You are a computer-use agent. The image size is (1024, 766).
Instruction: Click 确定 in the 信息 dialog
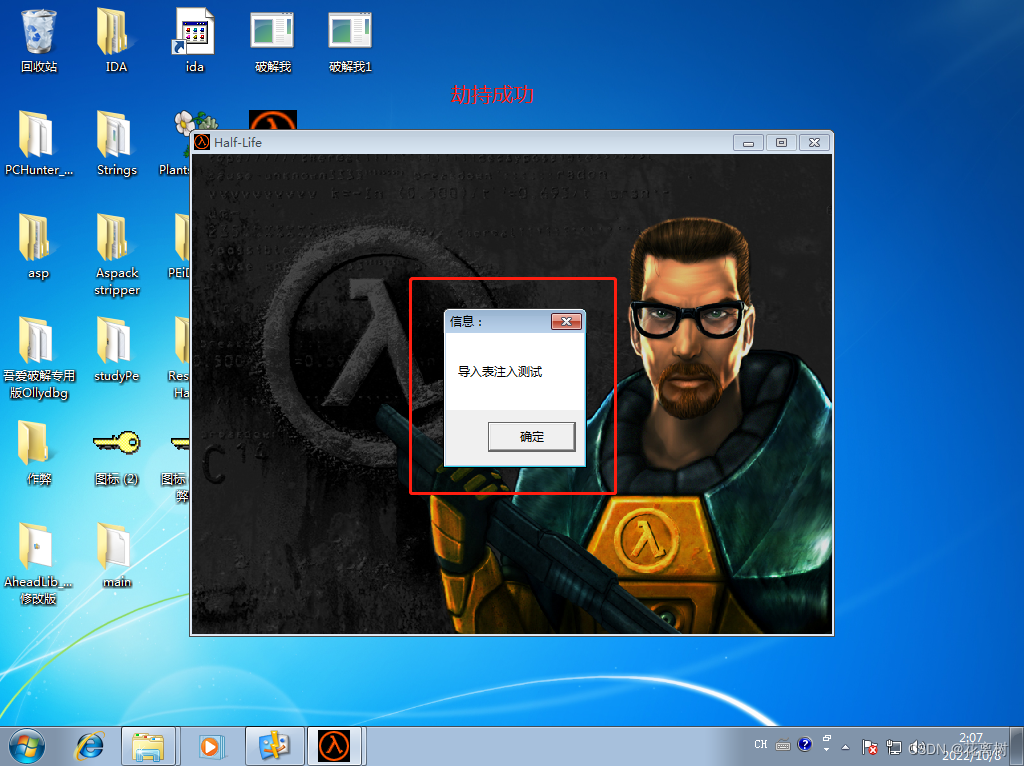pyautogui.click(x=532, y=436)
